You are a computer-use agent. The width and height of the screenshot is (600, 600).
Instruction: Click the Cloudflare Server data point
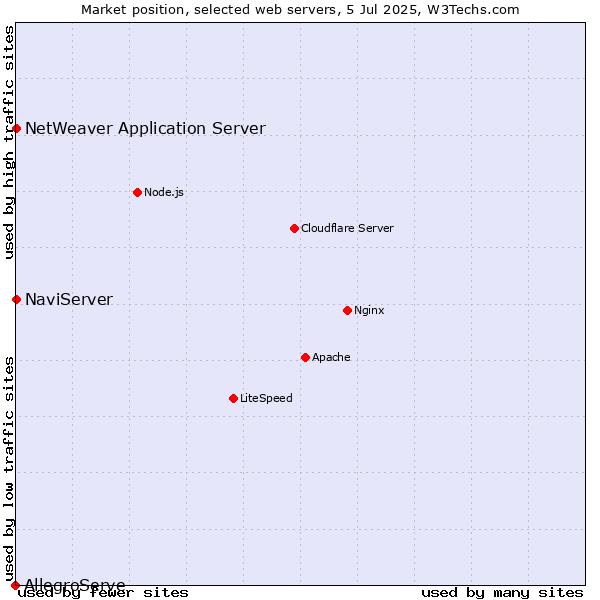[x=294, y=228]
